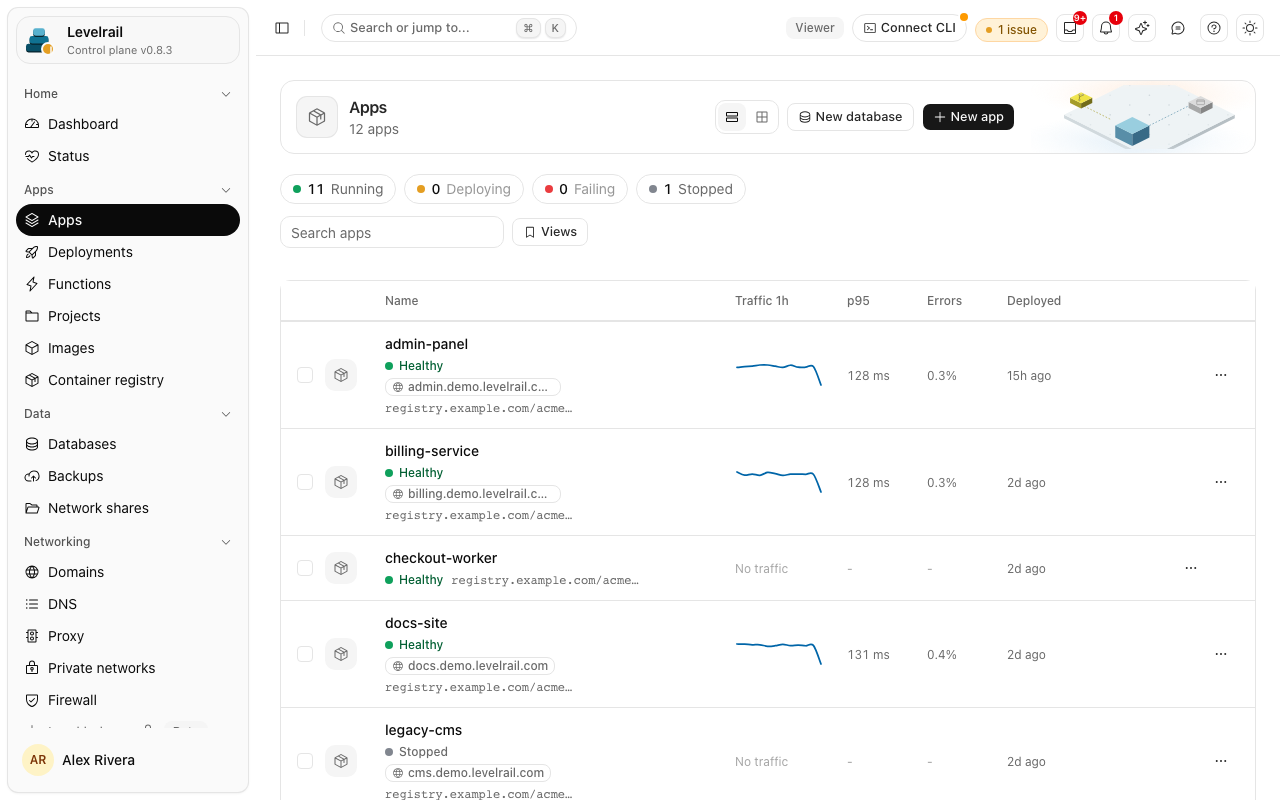Open the chat feedback icon
Screen dimensions: 1280x800
1178,28
